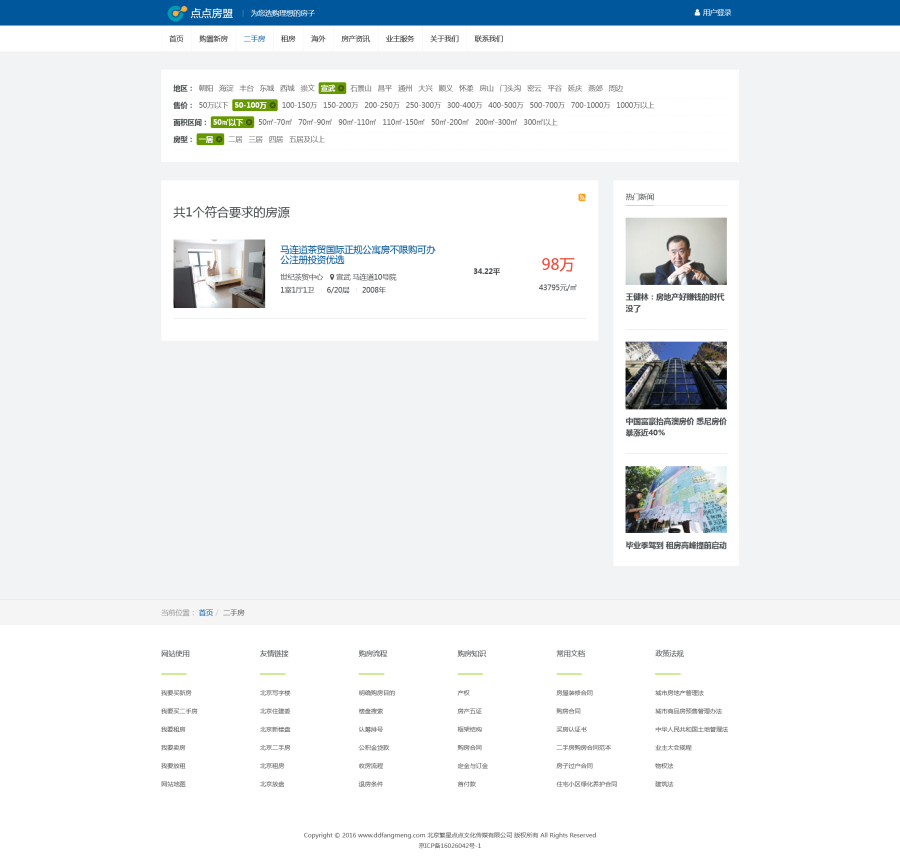Select the 100-150万 price range filter

tap(299, 105)
